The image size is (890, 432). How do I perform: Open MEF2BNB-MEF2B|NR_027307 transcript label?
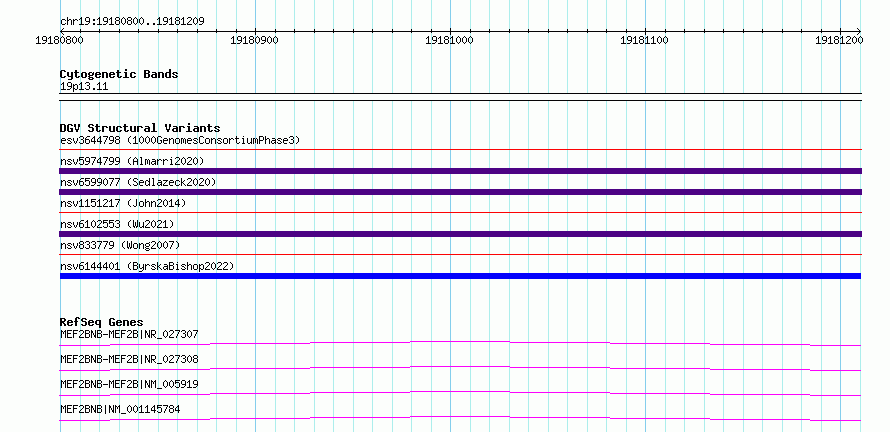pos(129,334)
